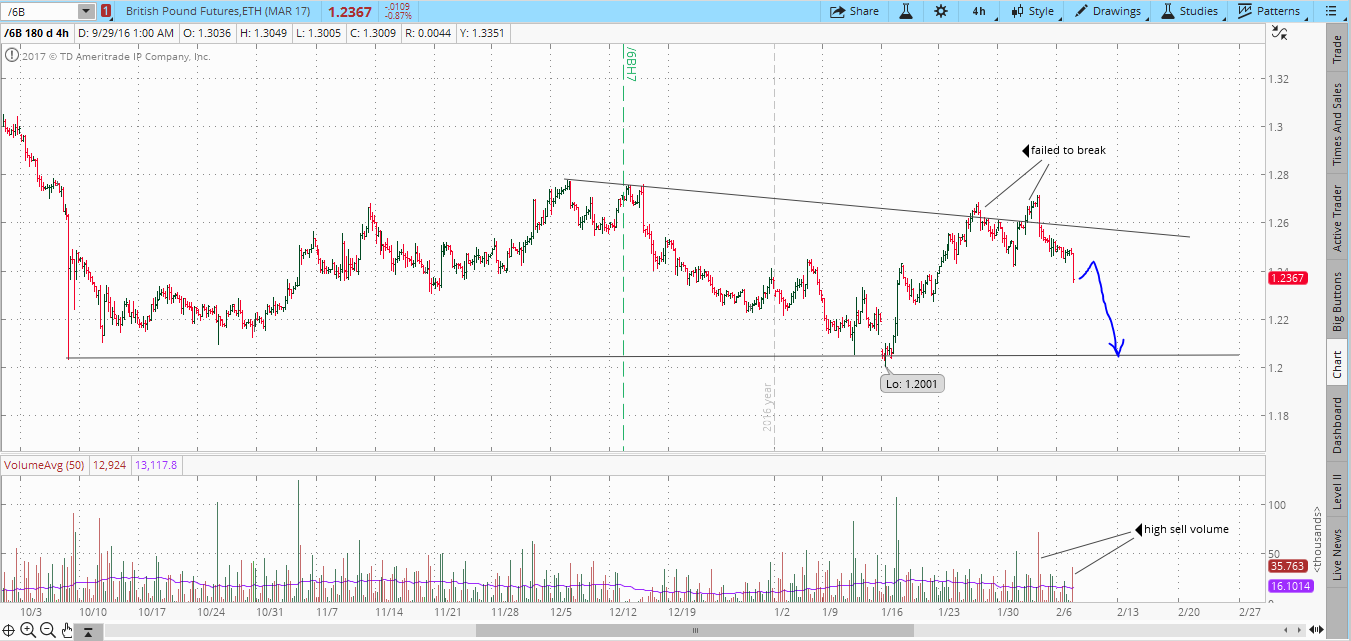Click the red alert badge beside symbol
Viewport: 1351px width, 641px height.
tap(106, 11)
